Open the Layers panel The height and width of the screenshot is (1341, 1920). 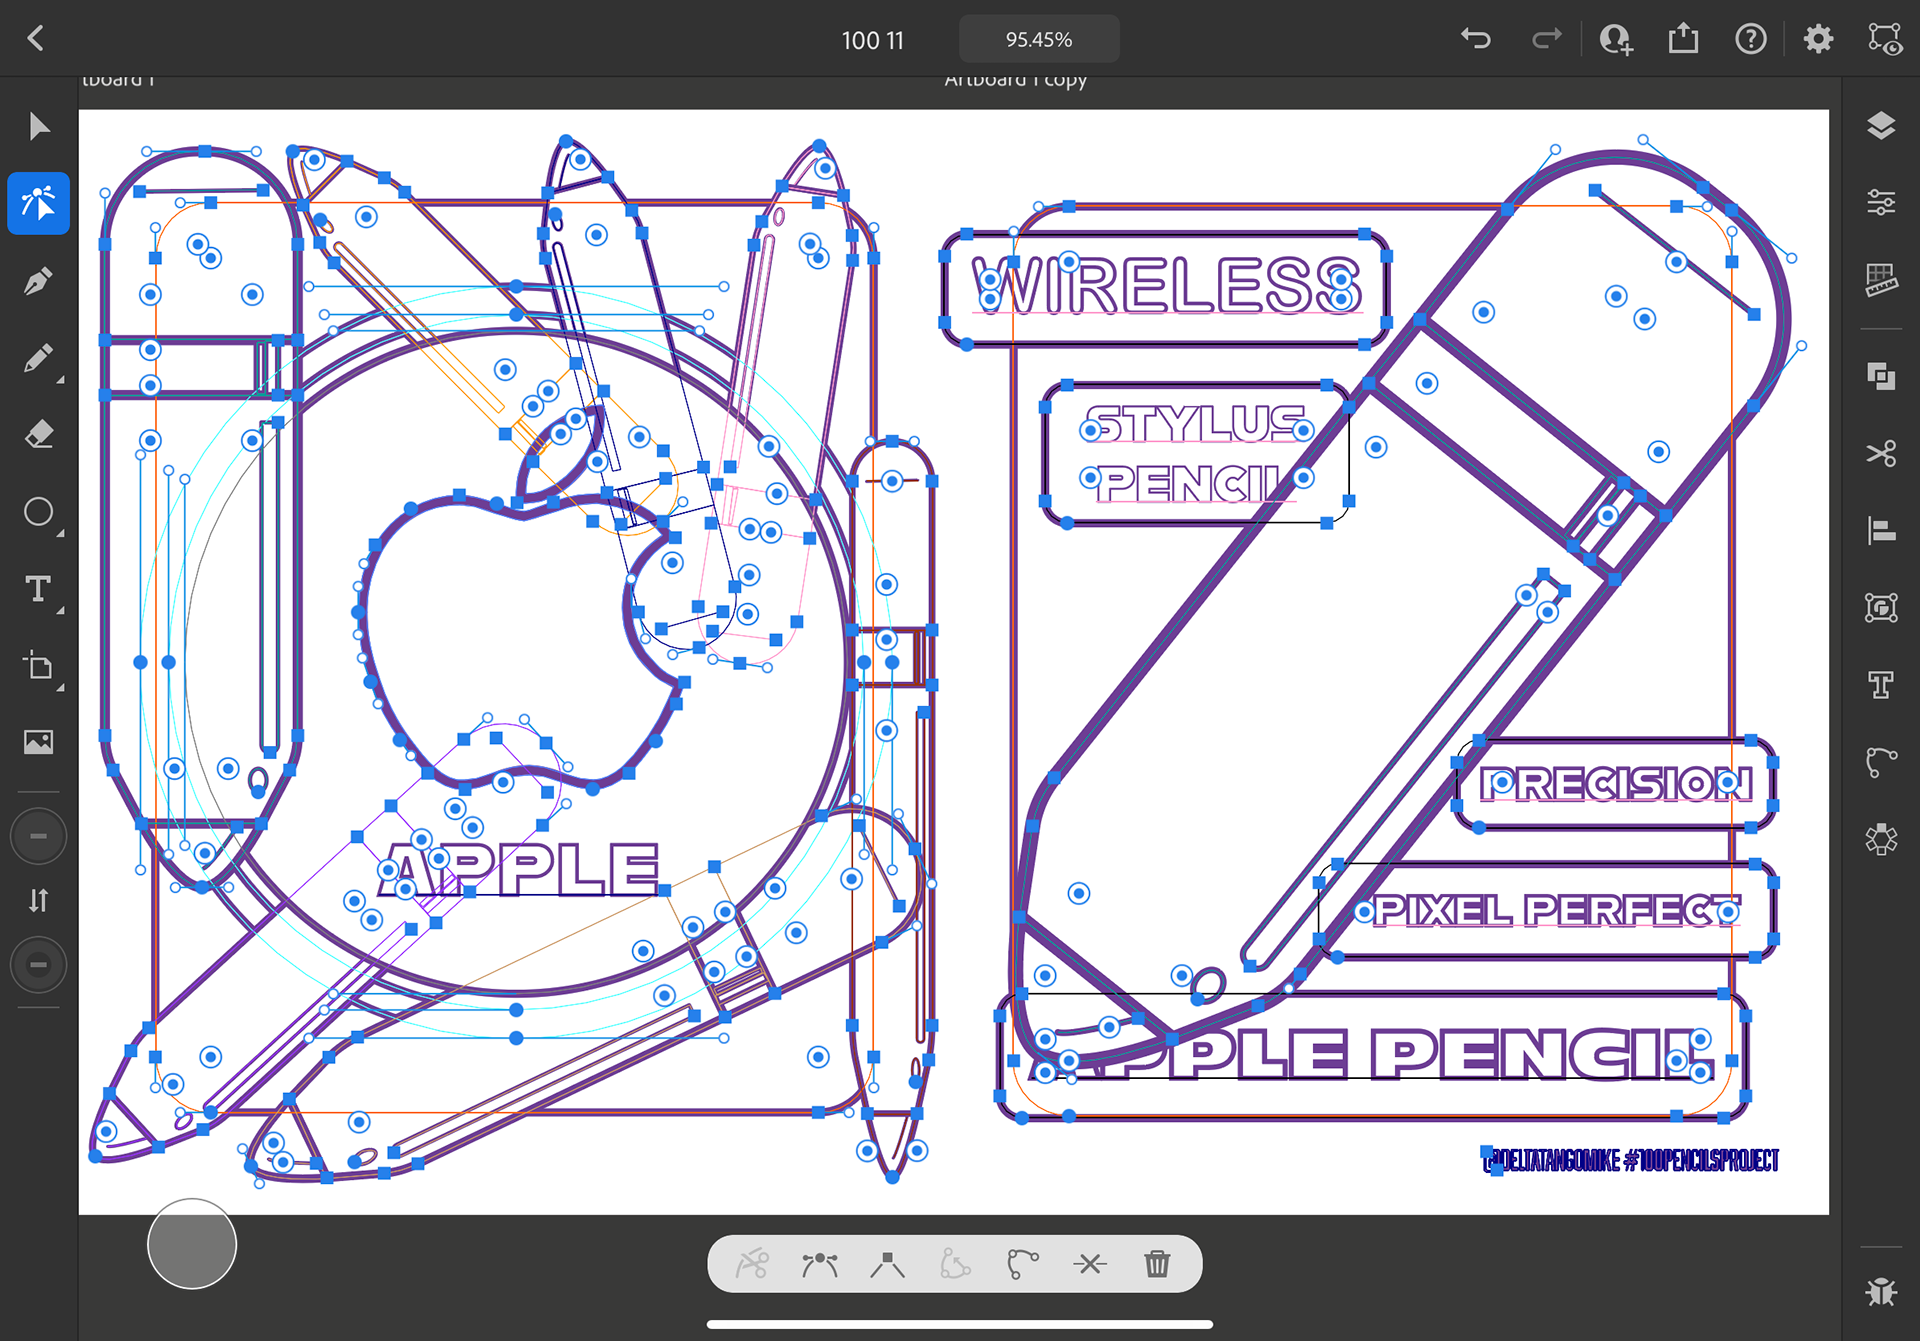1881,126
